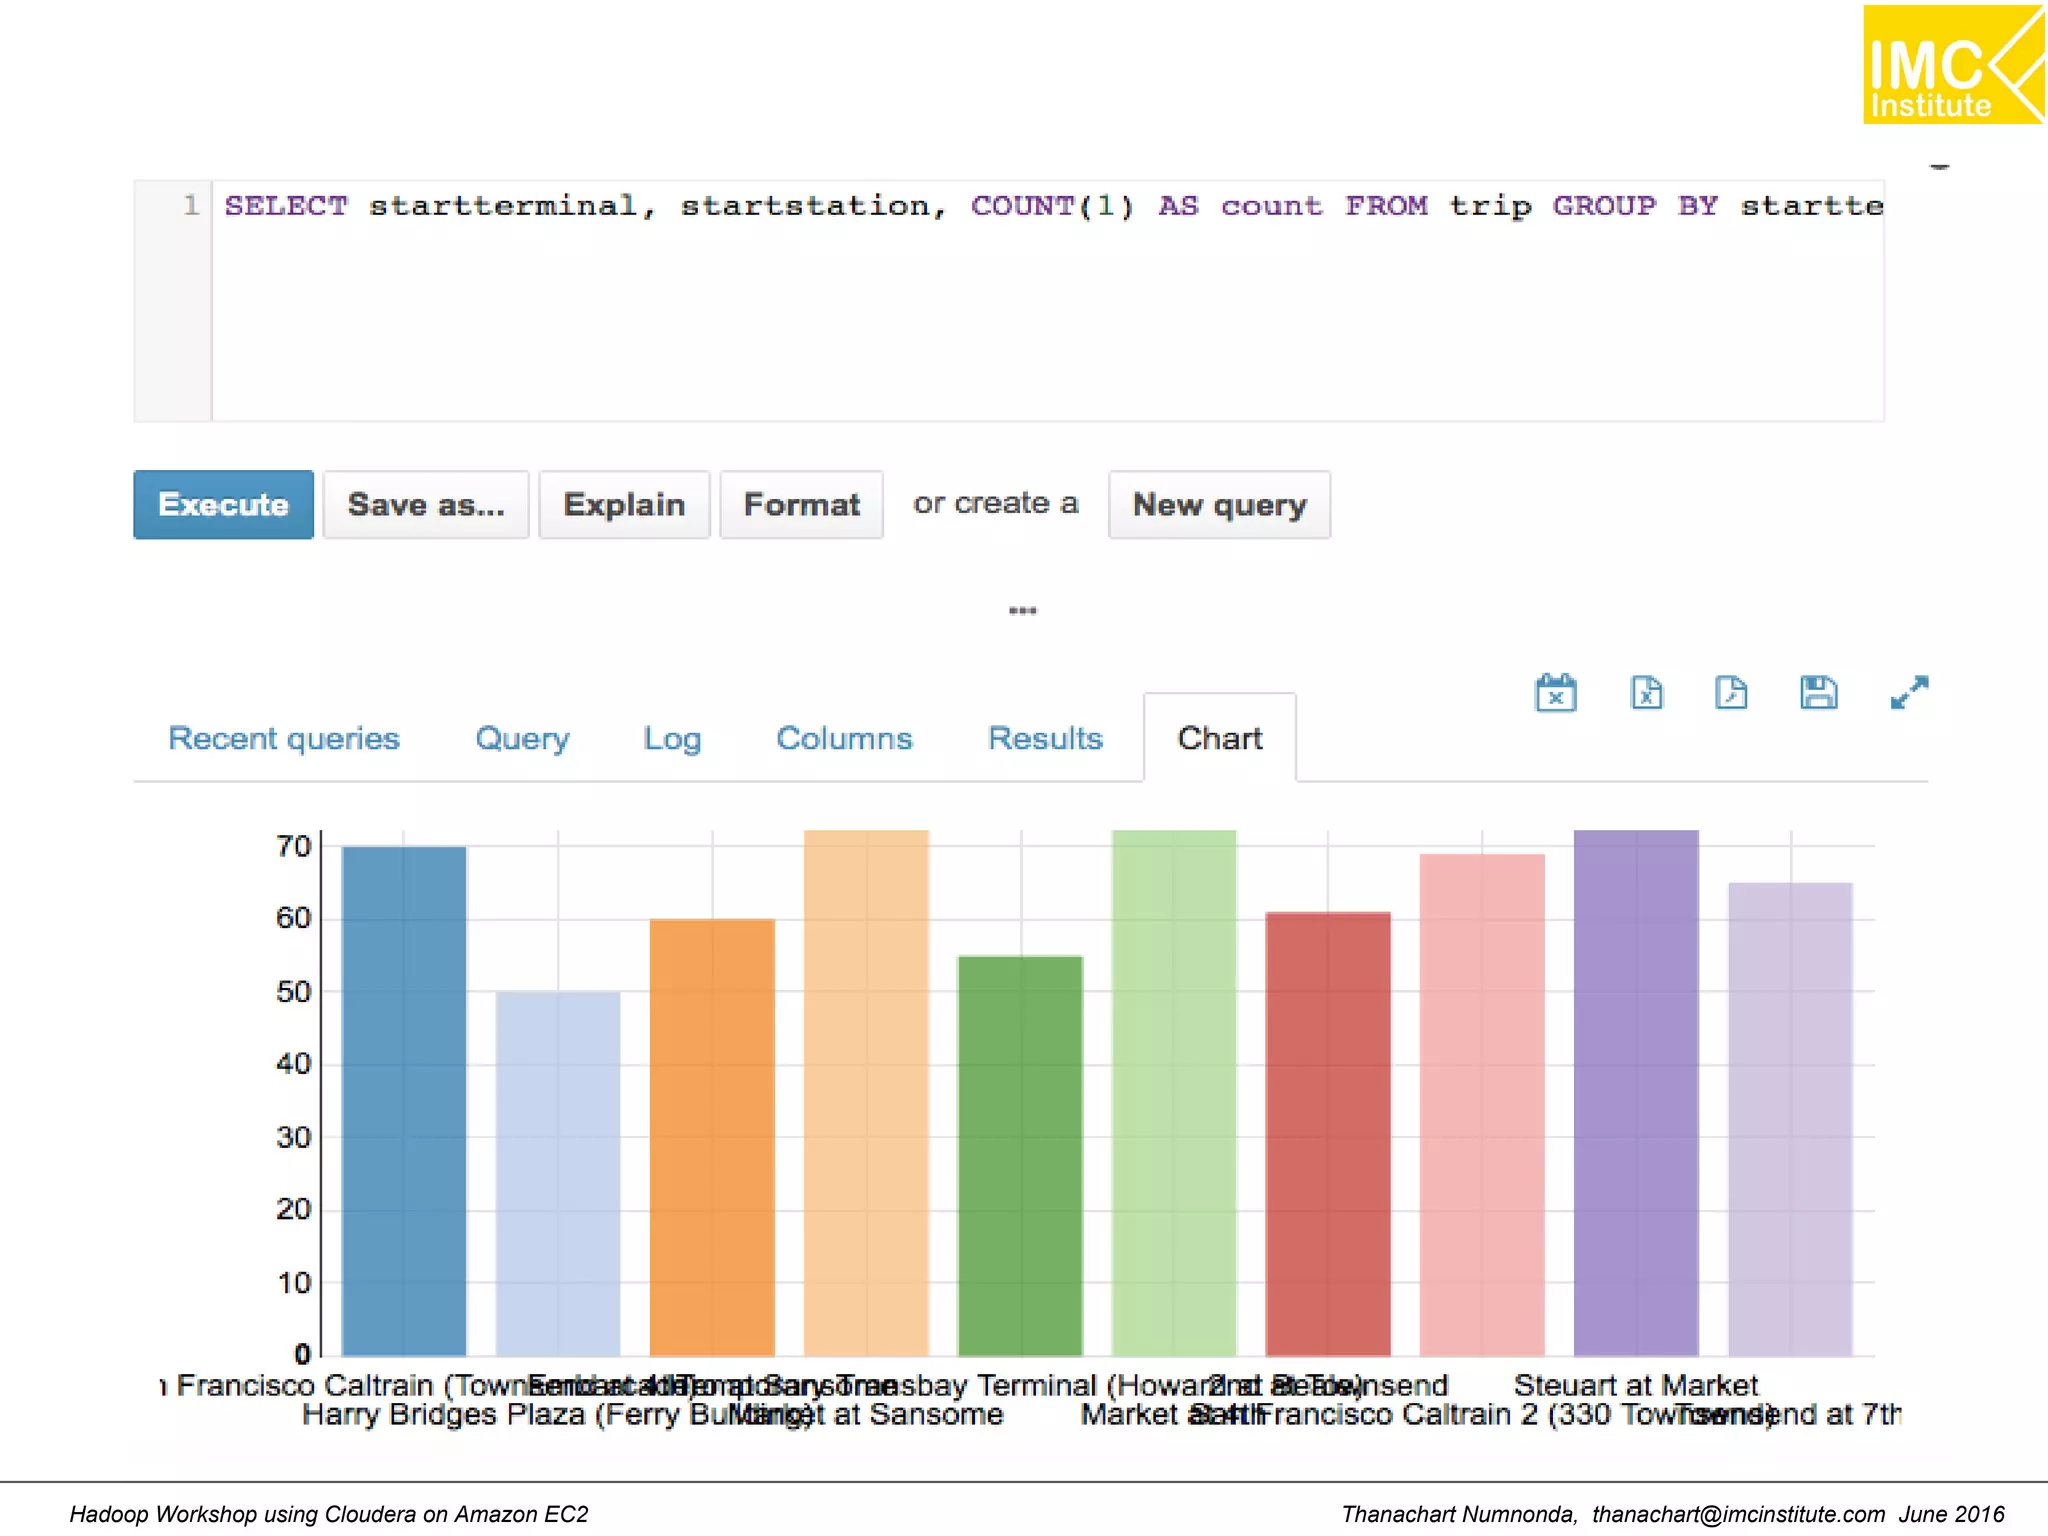Open the Log tab
Viewport: 2048px width, 1536px height.
pyautogui.click(x=672, y=738)
